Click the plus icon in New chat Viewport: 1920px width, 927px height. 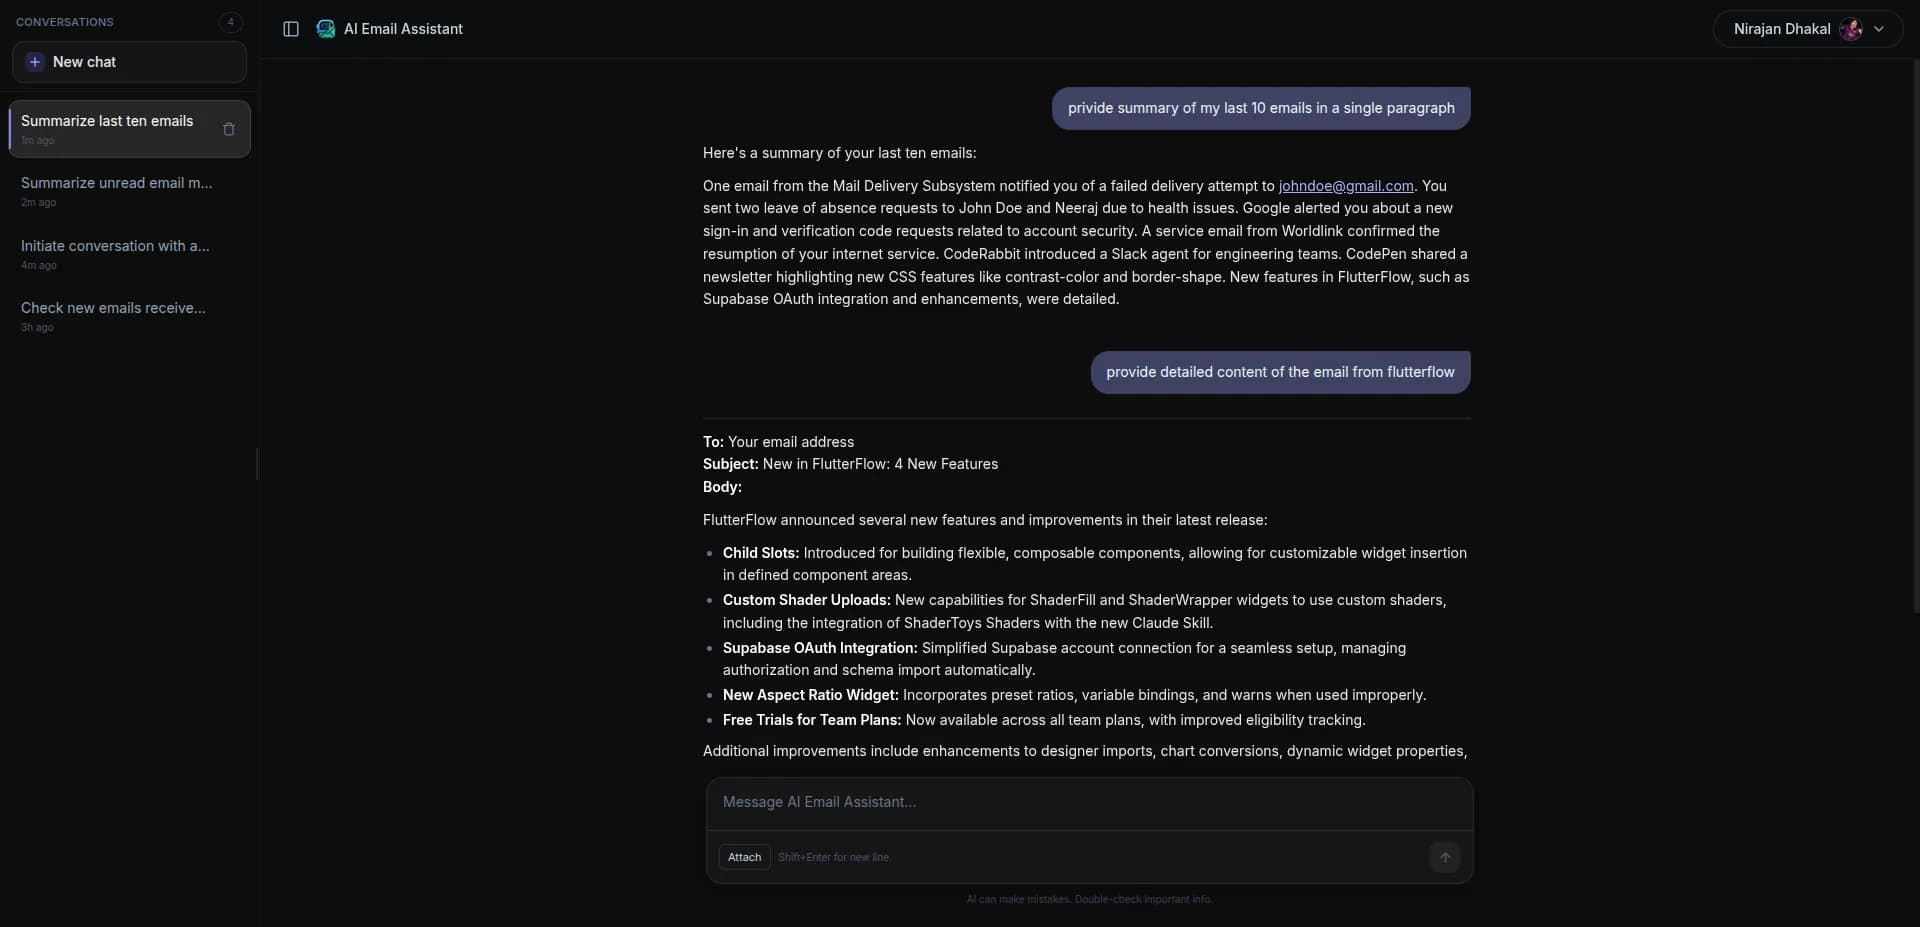coord(35,62)
